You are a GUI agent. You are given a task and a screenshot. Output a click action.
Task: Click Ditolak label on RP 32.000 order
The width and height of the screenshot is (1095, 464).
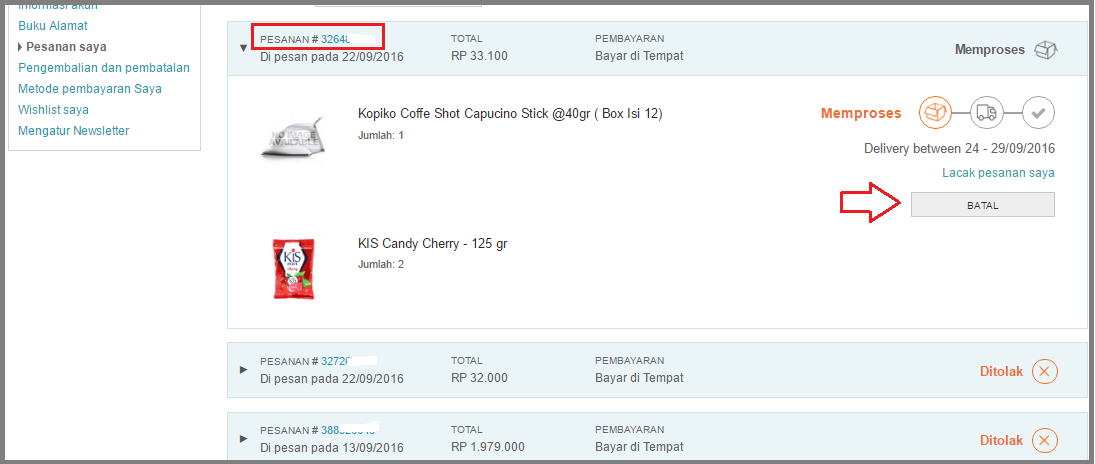click(x=1001, y=371)
